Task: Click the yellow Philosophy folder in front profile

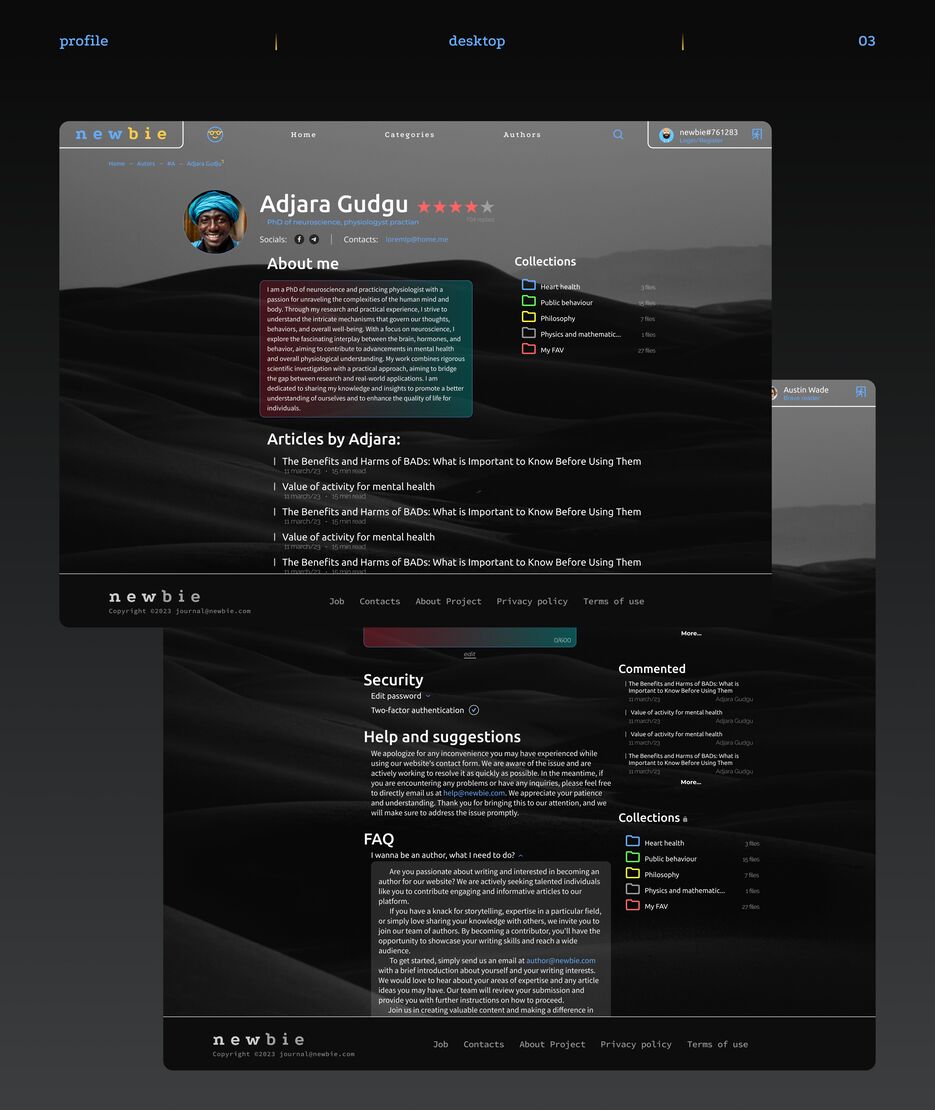Action: [x=529, y=317]
